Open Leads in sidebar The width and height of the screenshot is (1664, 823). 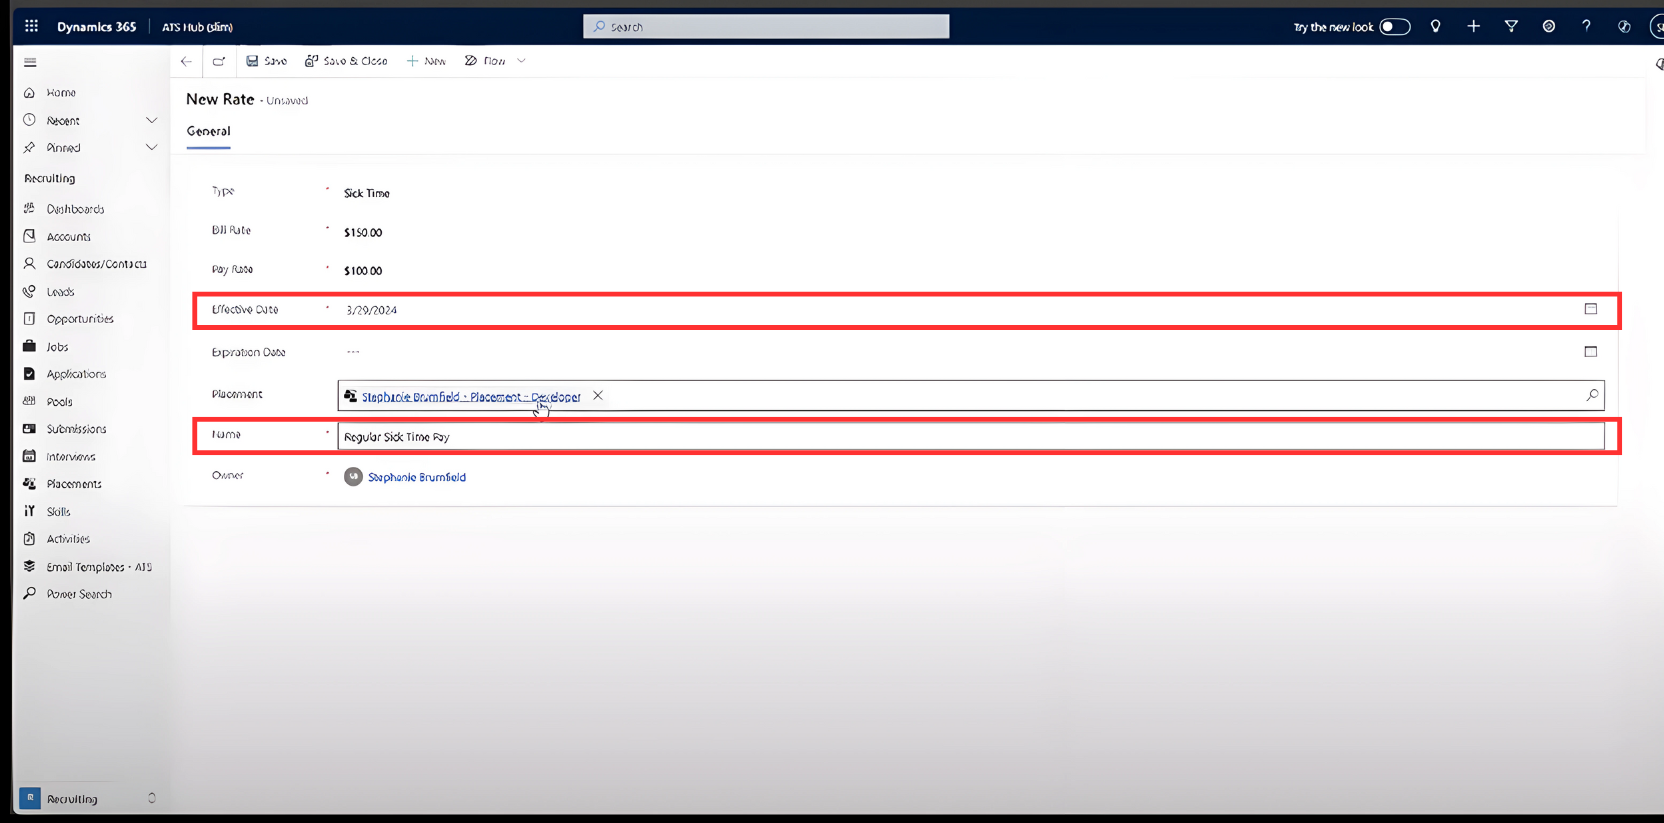60,292
